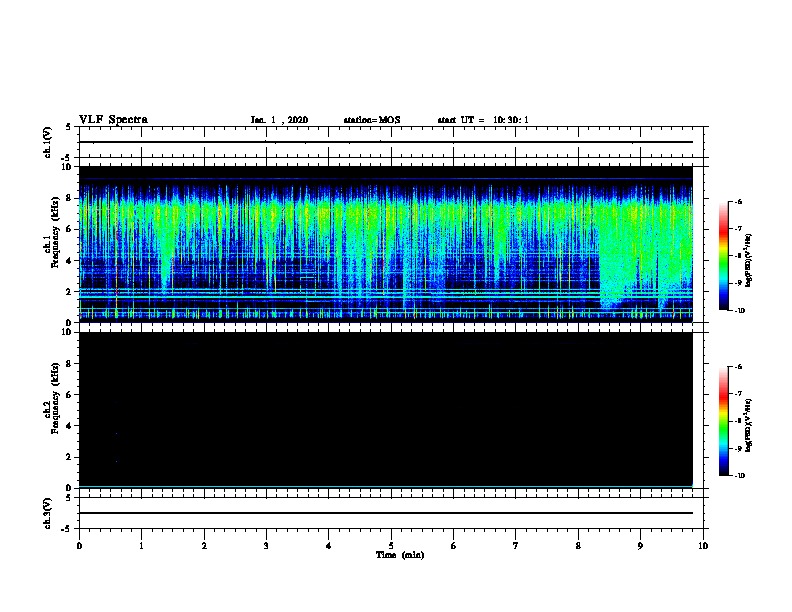792x612 pixels.
Task: Click the black ch.2 spectrogram panel
Action: pyautogui.click(x=385, y=410)
